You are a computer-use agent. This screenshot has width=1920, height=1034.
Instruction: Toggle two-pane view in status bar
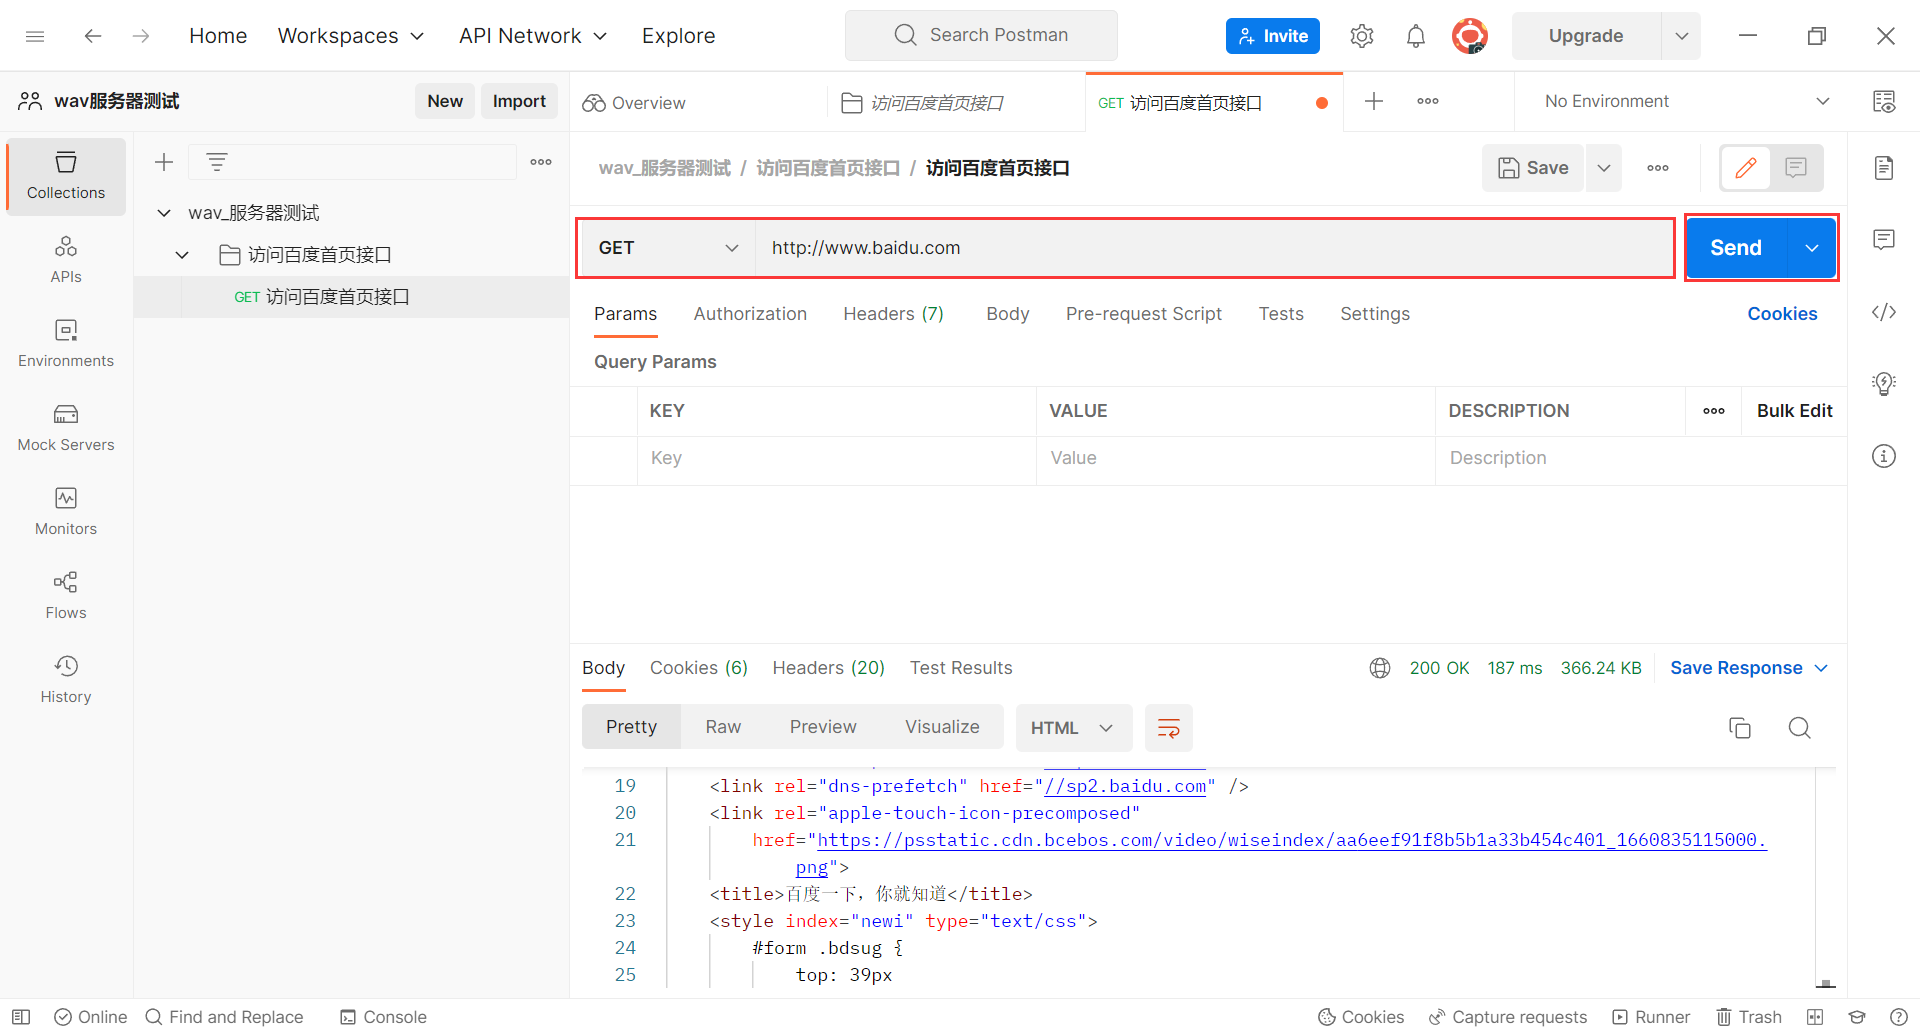tap(1815, 1017)
